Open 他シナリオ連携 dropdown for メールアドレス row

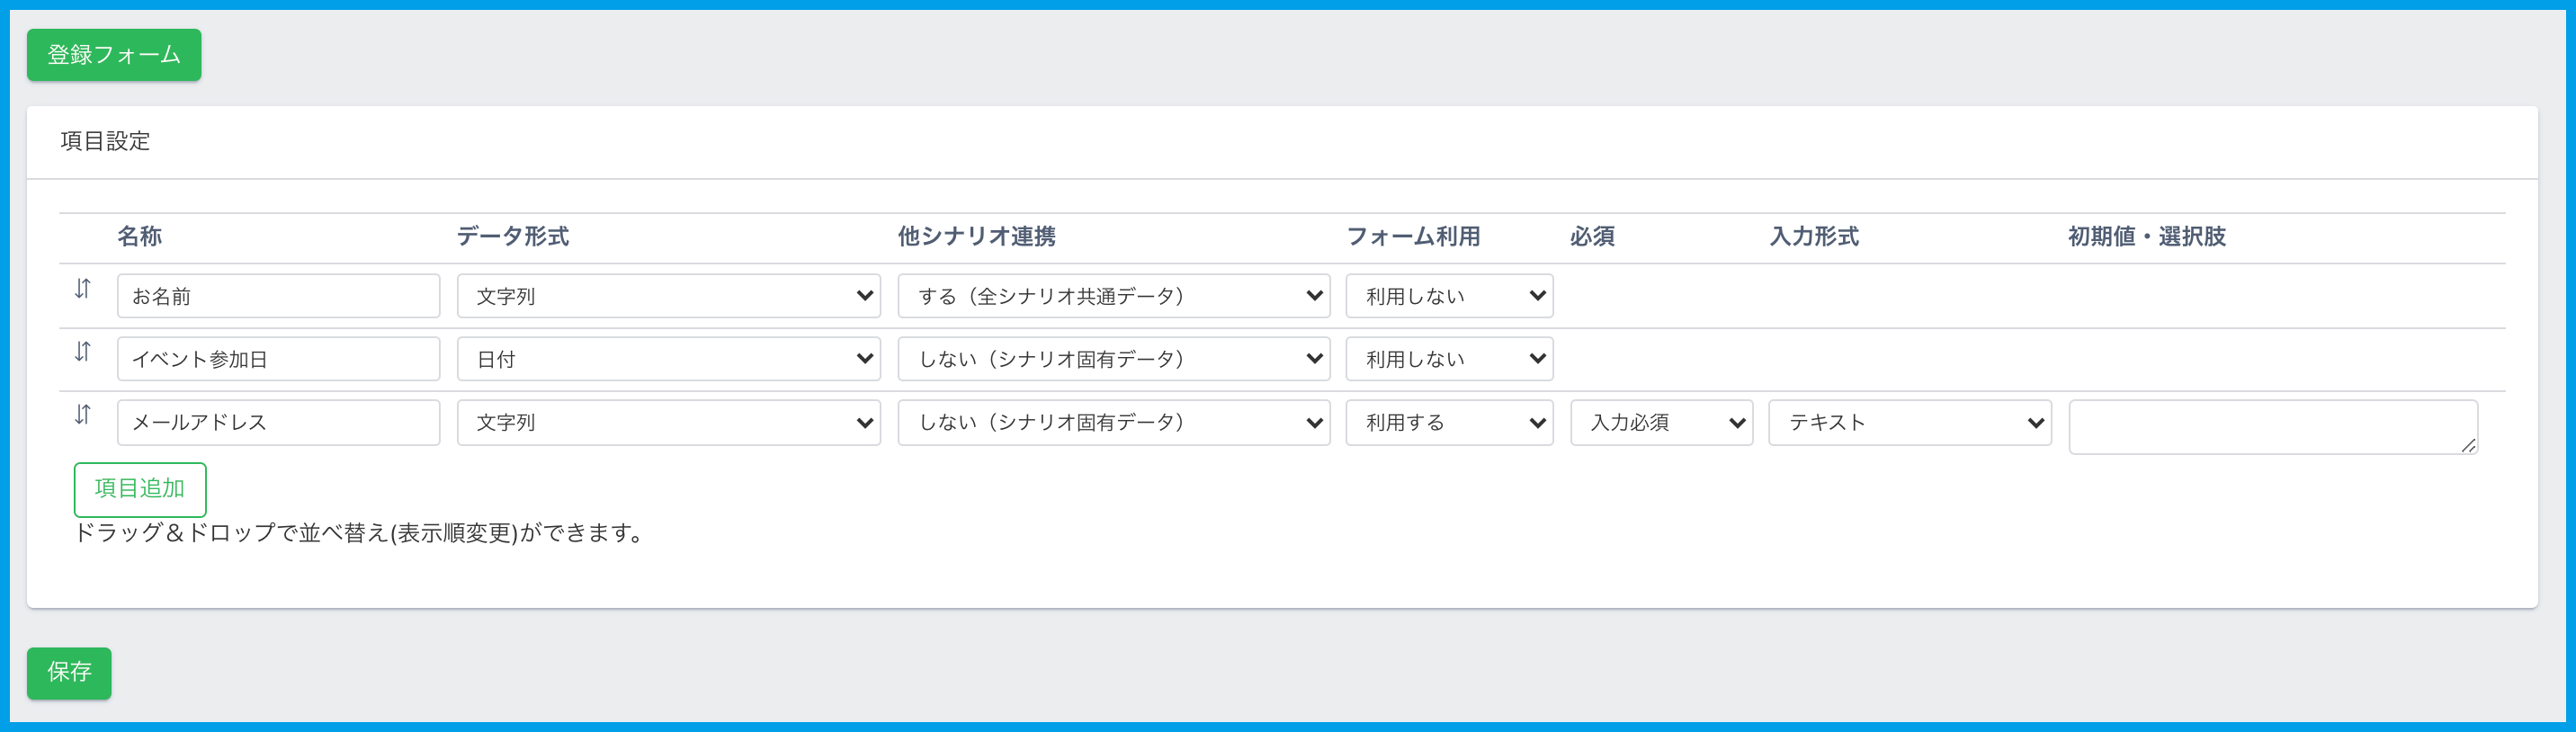coord(1113,423)
